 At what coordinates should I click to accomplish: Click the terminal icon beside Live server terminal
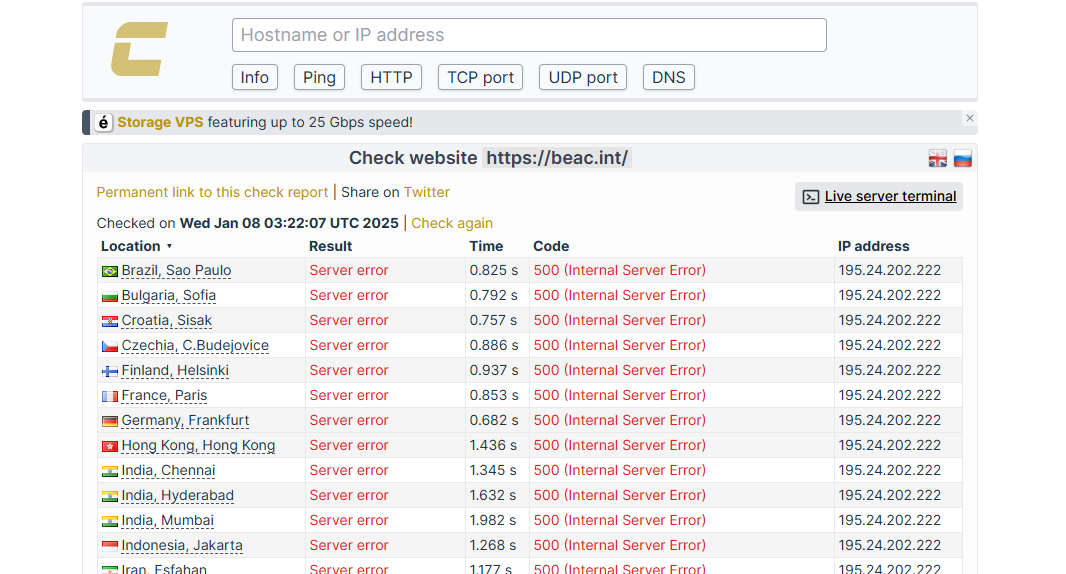click(811, 197)
